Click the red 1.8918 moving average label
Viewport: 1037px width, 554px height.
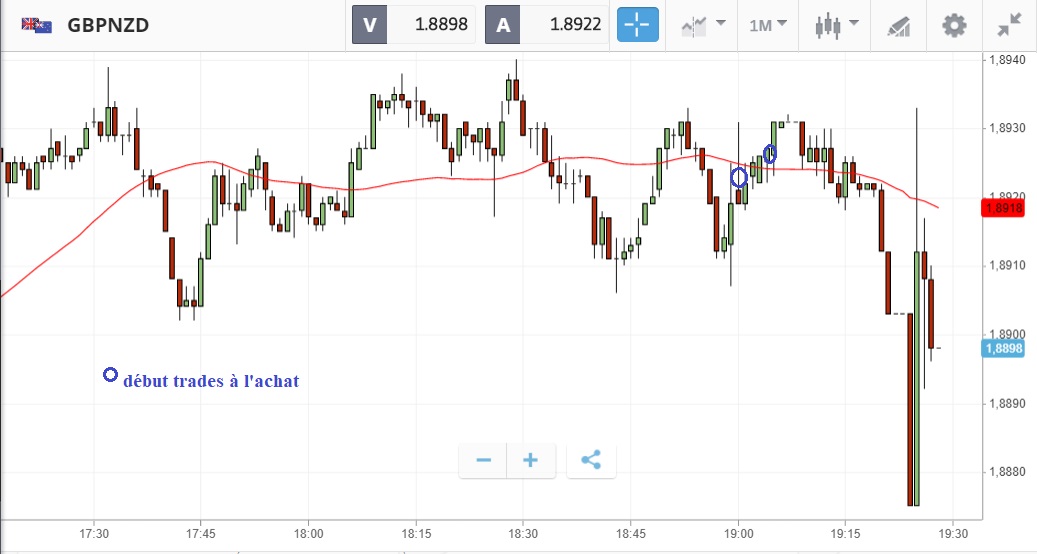point(1001,208)
